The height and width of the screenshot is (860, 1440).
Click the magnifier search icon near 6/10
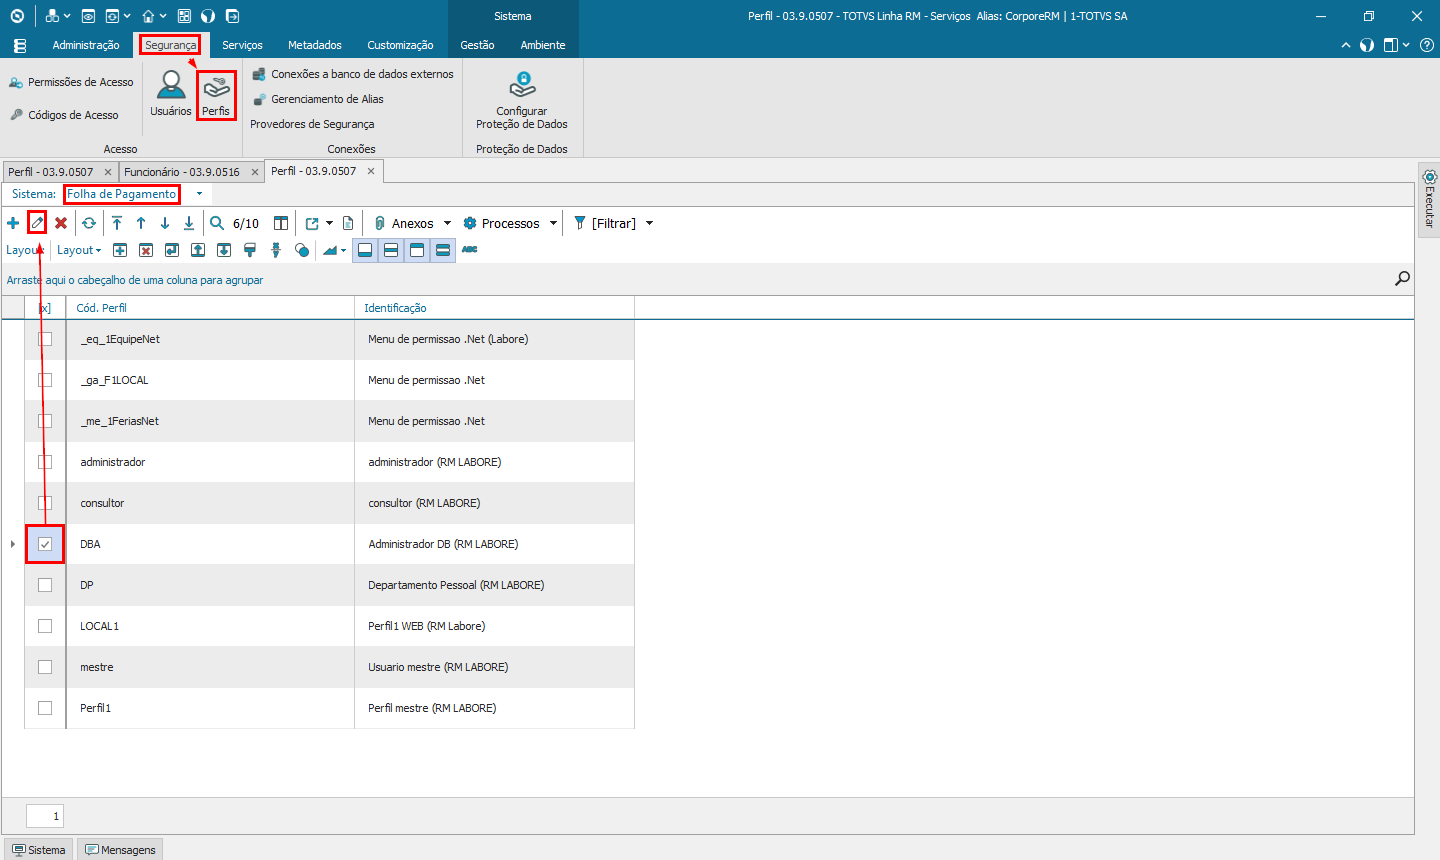(217, 223)
